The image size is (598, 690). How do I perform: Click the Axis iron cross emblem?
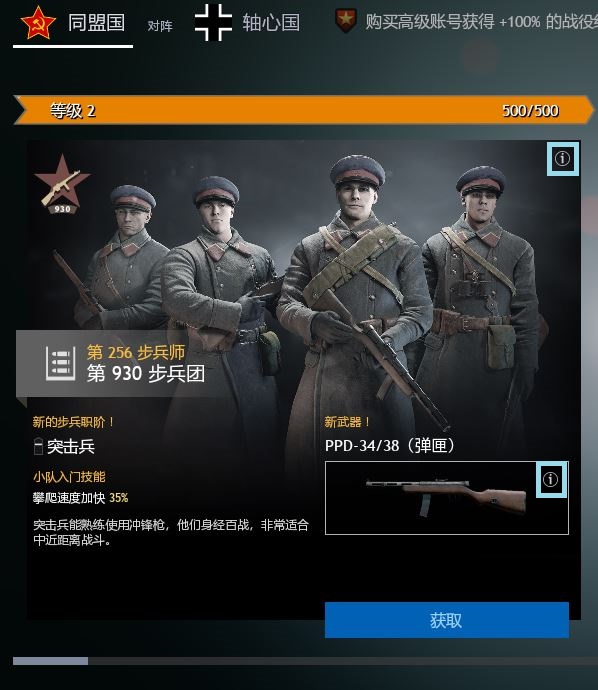(x=213, y=22)
